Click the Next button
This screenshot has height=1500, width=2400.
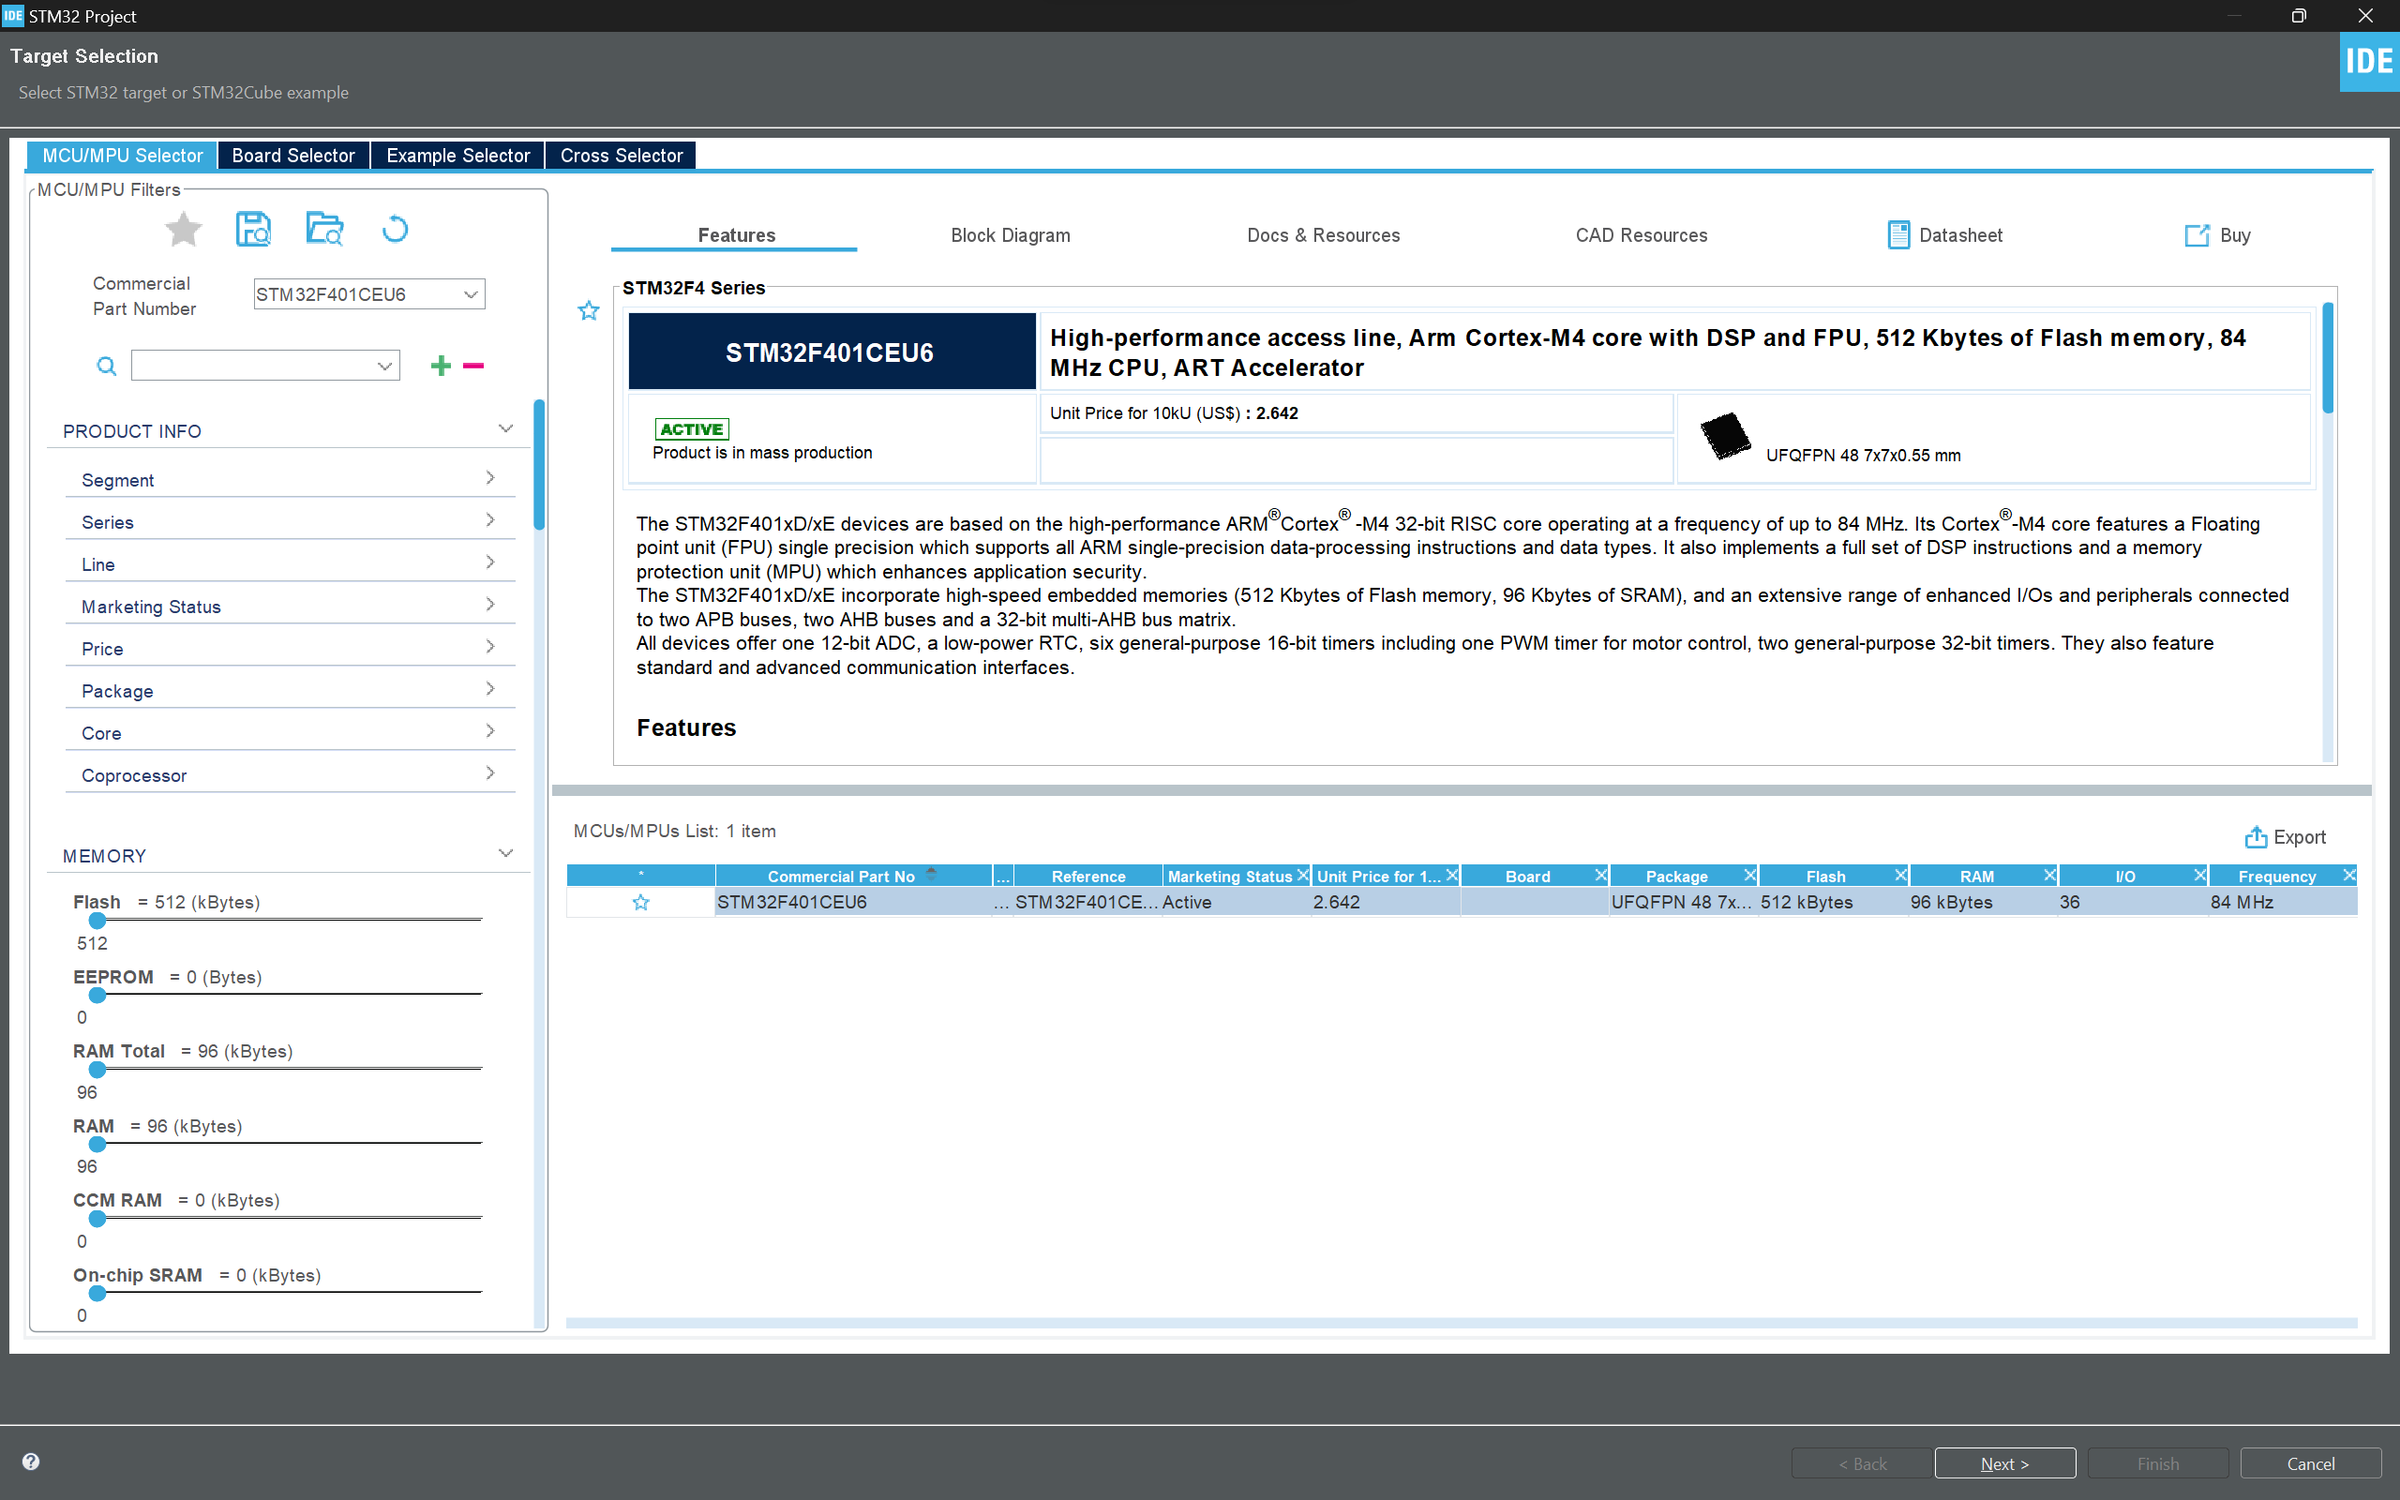(2004, 1463)
